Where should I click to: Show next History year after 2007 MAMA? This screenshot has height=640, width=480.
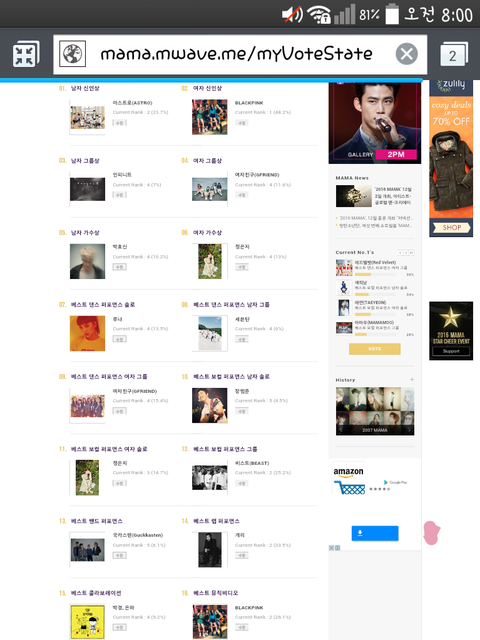click(409, 430)
